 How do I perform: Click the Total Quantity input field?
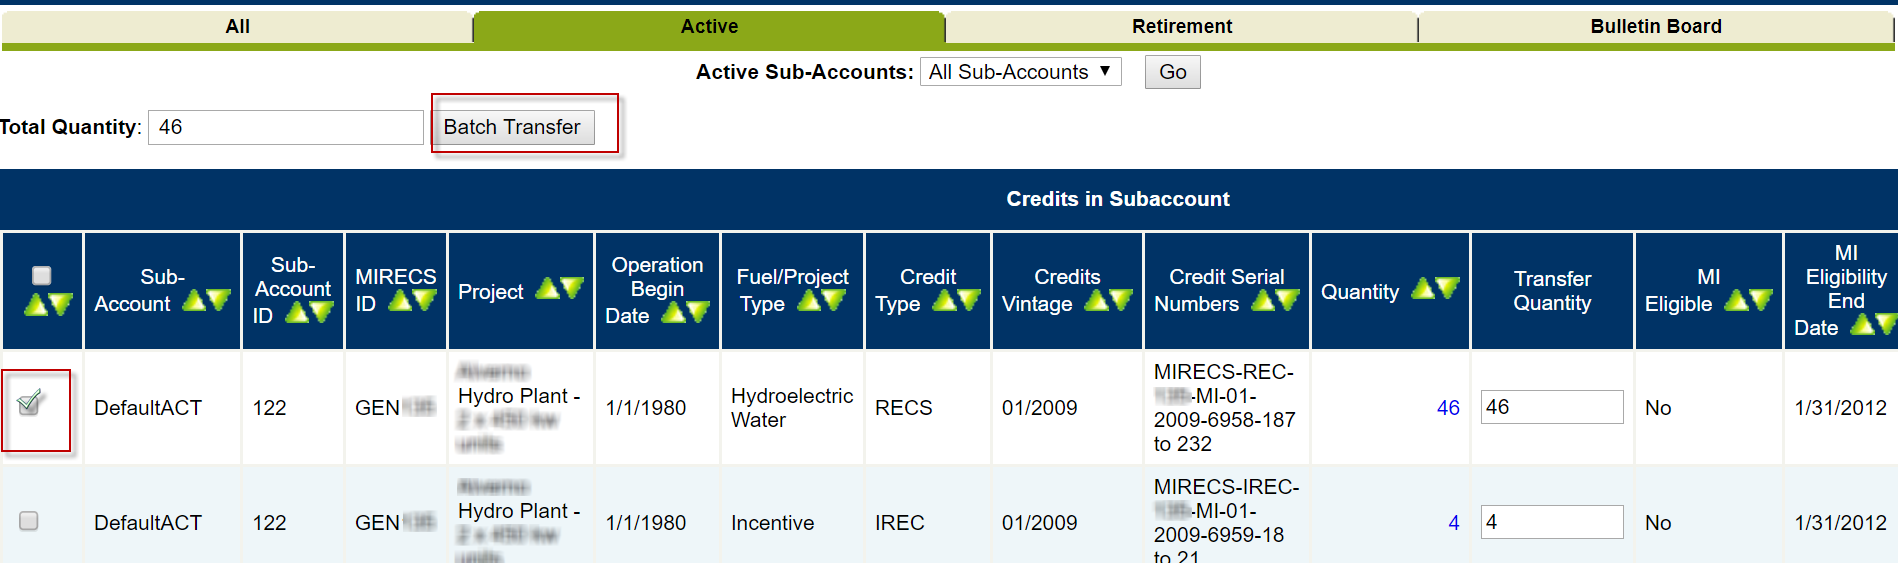pyautogui.click(x=285, y=127)
